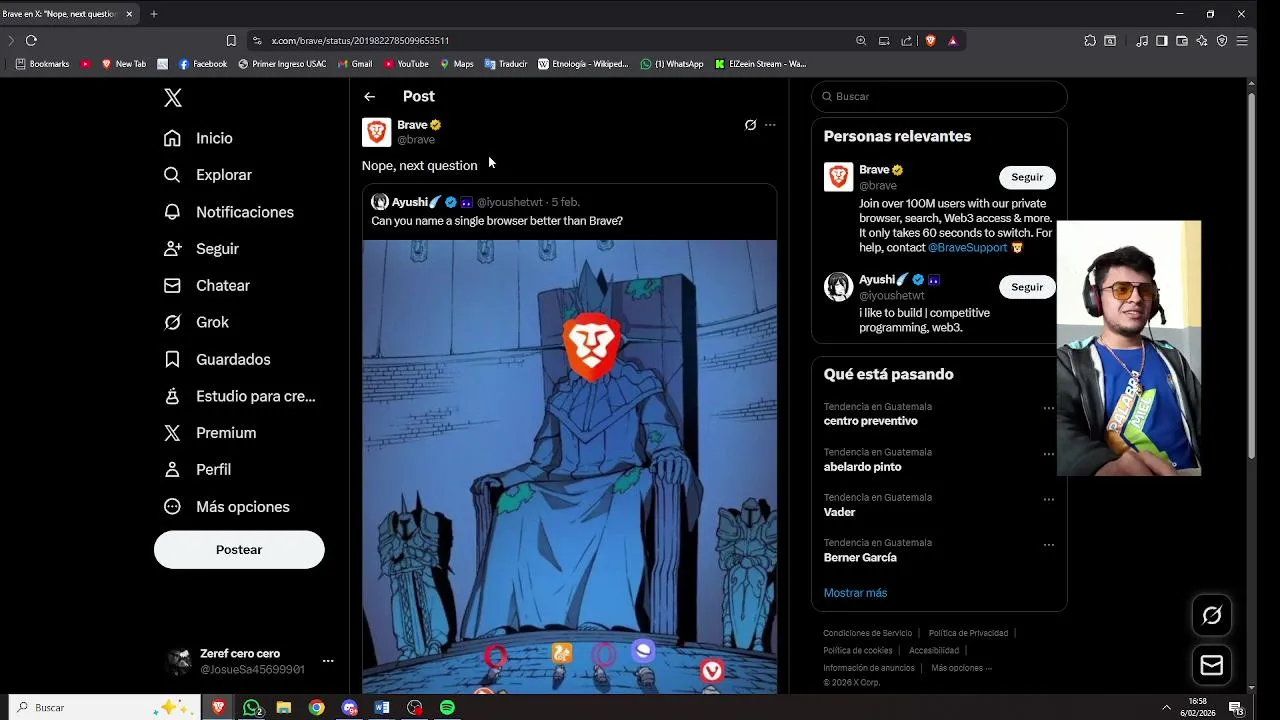Image resolution: width=1280 pixels, height=720 pixels.
Task: Open Brave Shields lion icon
Action: click(x=930, y=41)
